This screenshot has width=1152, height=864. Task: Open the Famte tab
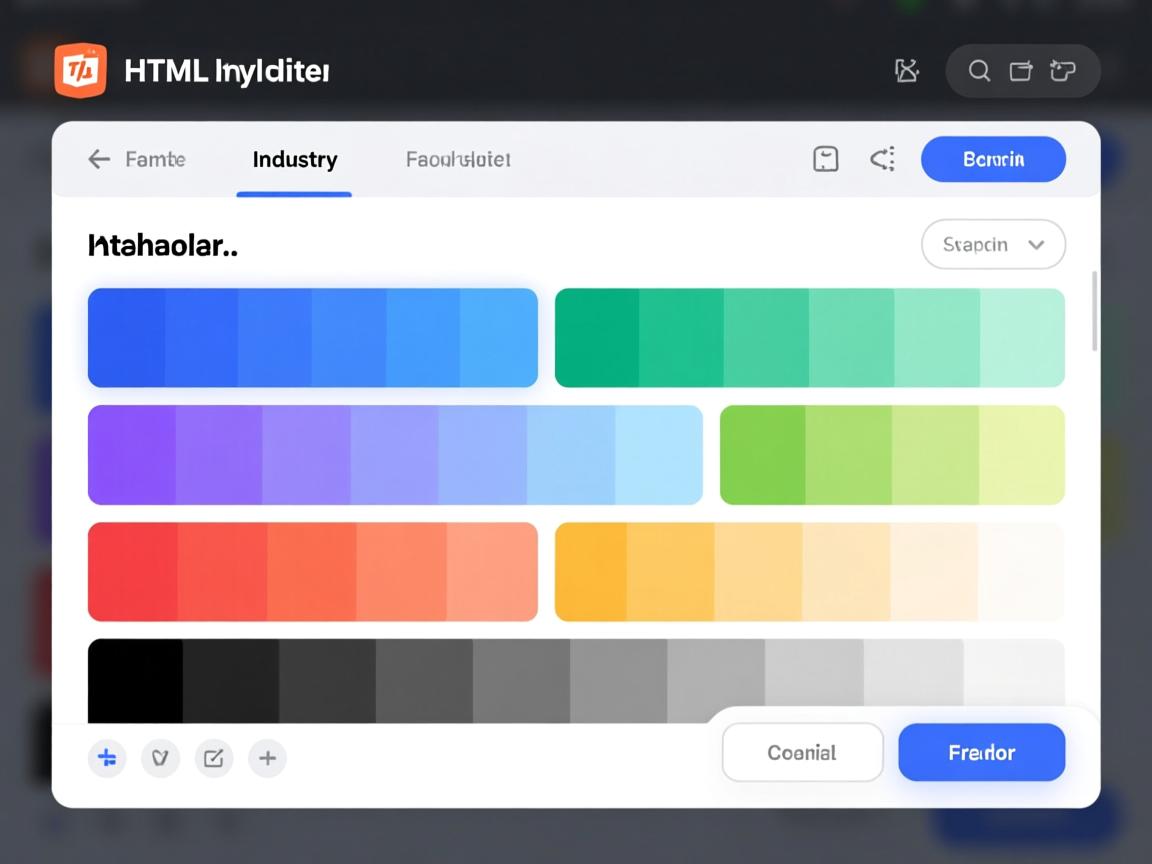[x=155, y=159]
